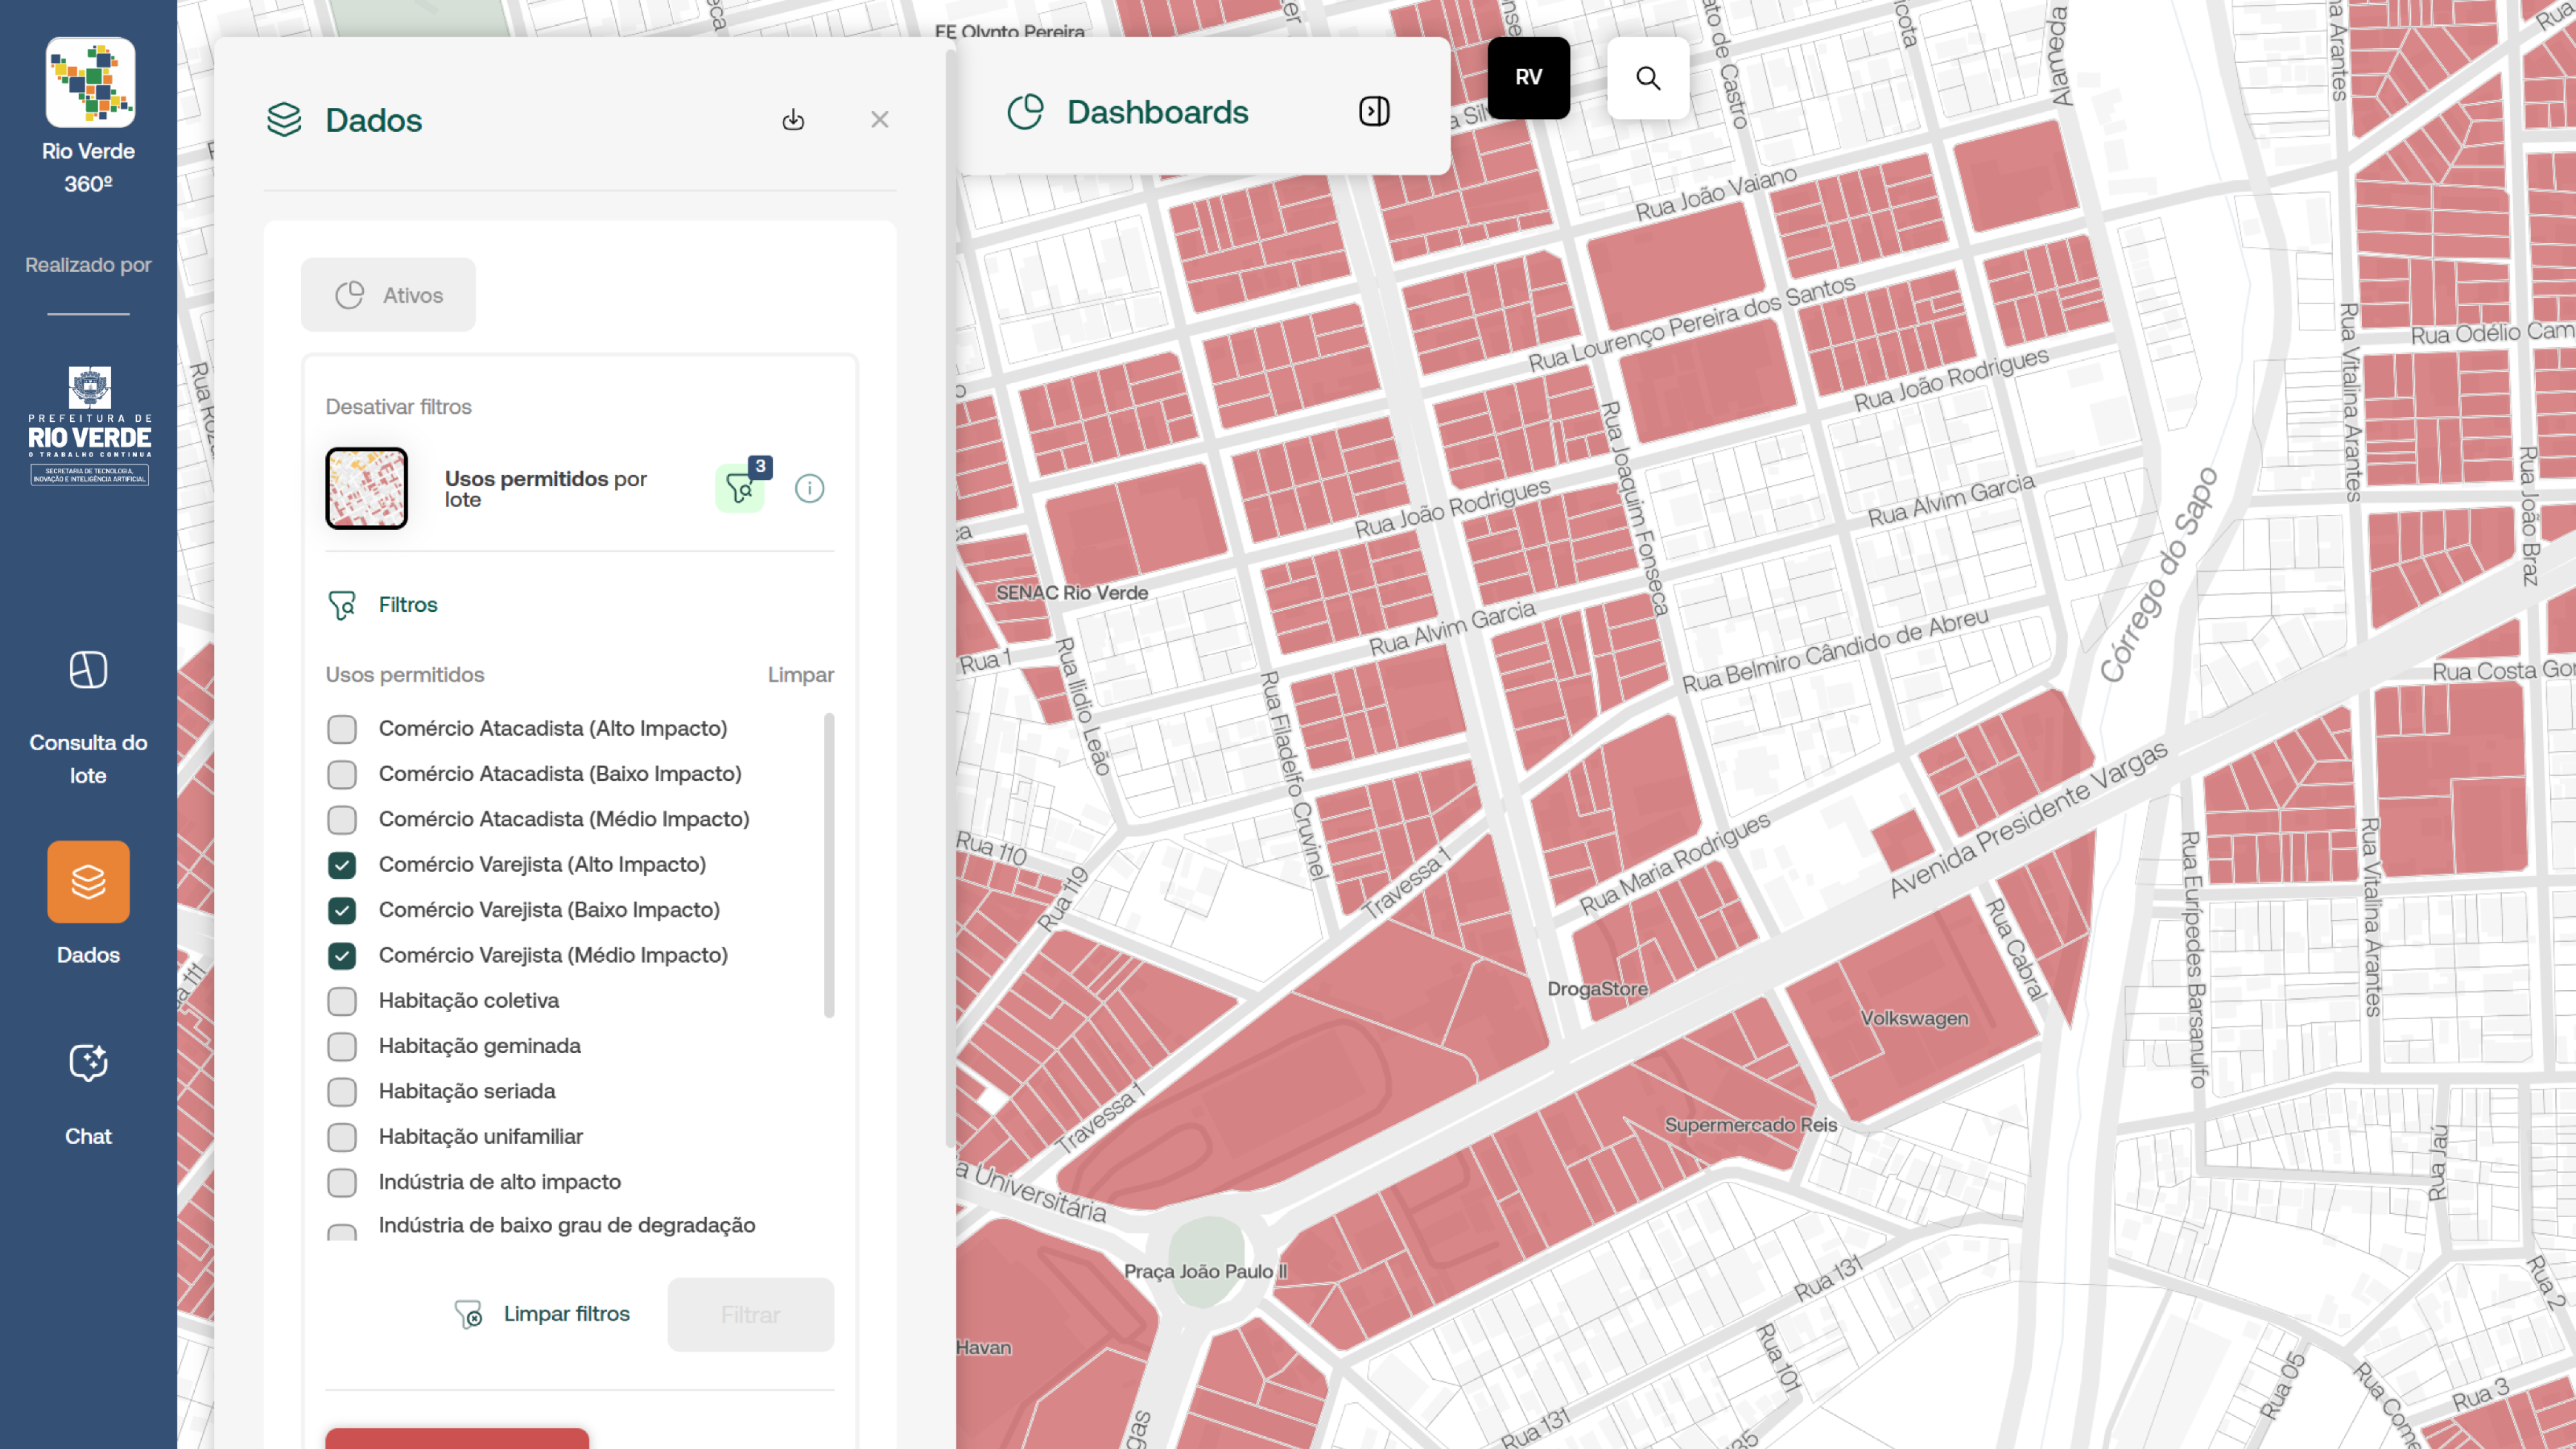Check Comércio Atacadista (Médio Impacto)

tap(342, 820)
